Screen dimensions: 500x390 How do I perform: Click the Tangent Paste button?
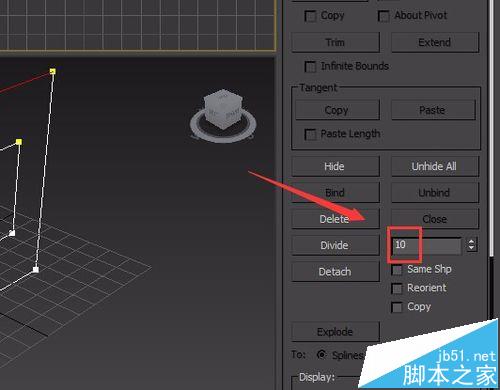point(433,110)
